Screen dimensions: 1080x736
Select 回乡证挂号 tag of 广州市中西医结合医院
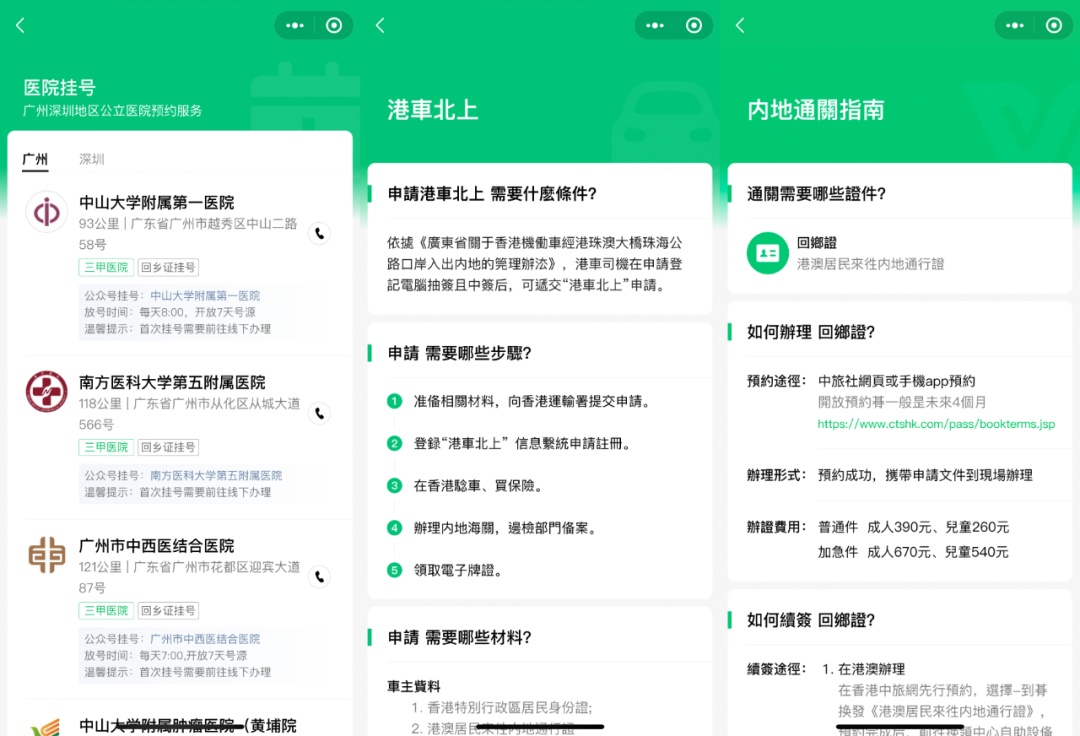click(169, 610)
